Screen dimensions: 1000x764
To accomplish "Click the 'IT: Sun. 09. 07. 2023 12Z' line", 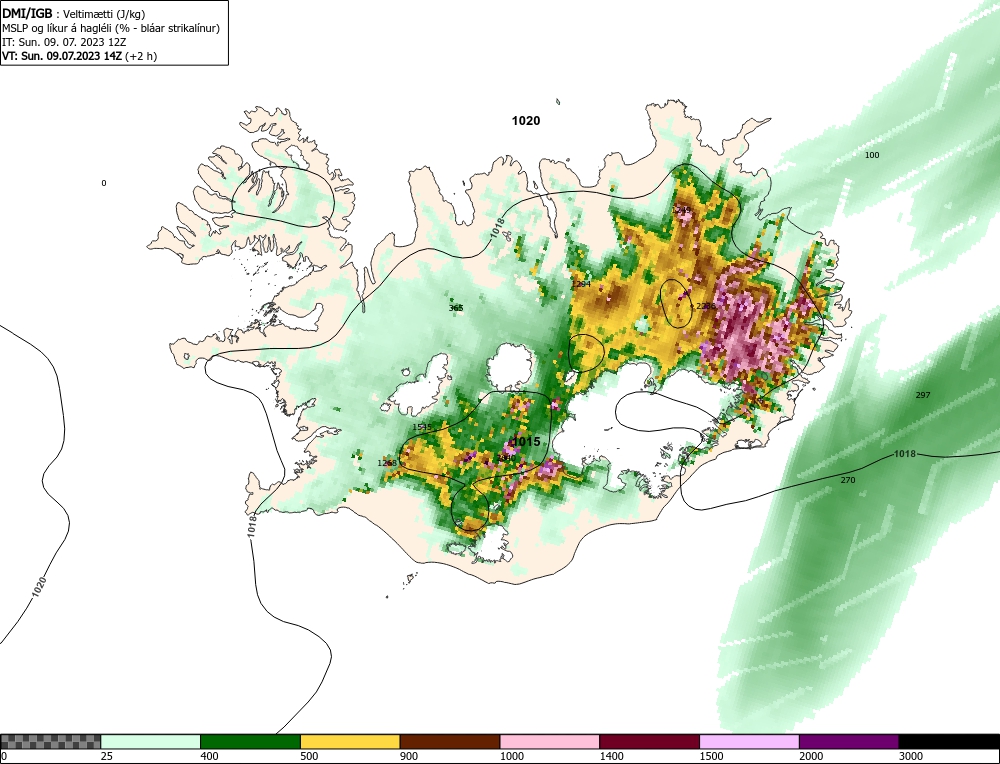I will [64, 42].
